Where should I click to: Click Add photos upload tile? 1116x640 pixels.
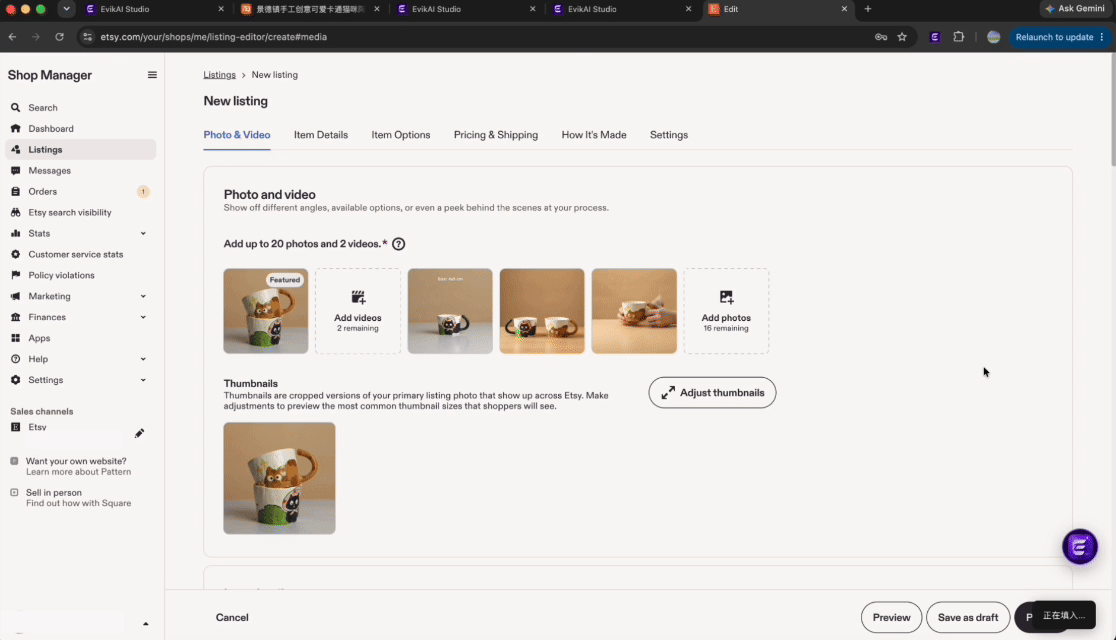pyautogui.click(x=726, y=311)
